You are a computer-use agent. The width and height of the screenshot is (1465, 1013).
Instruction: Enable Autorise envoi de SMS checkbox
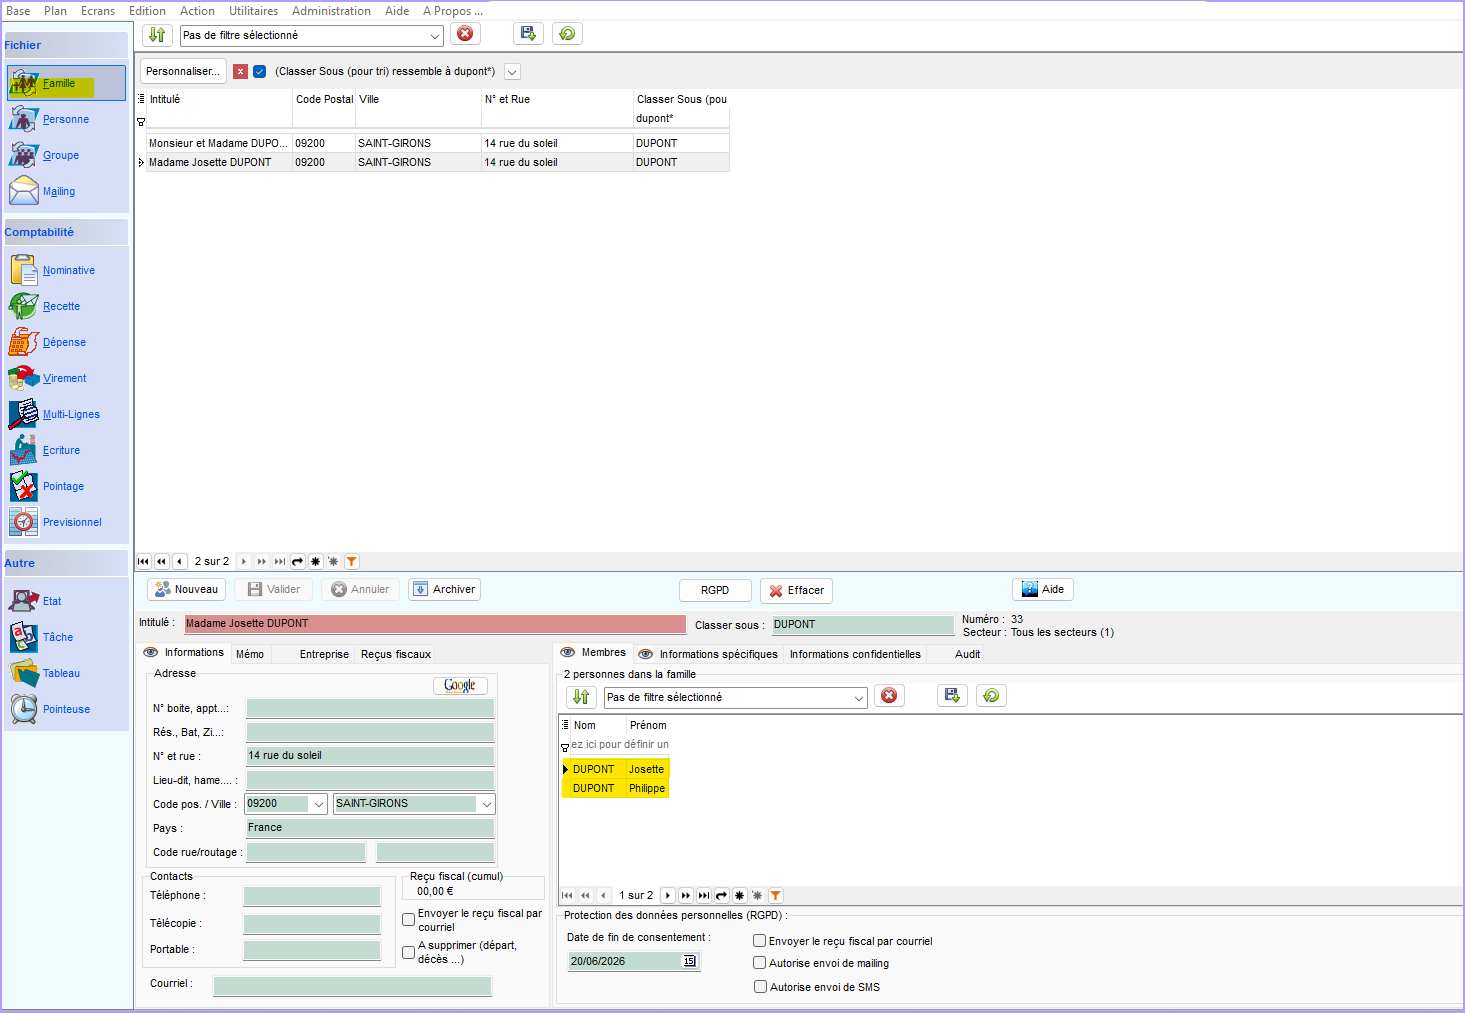[760, 987]
